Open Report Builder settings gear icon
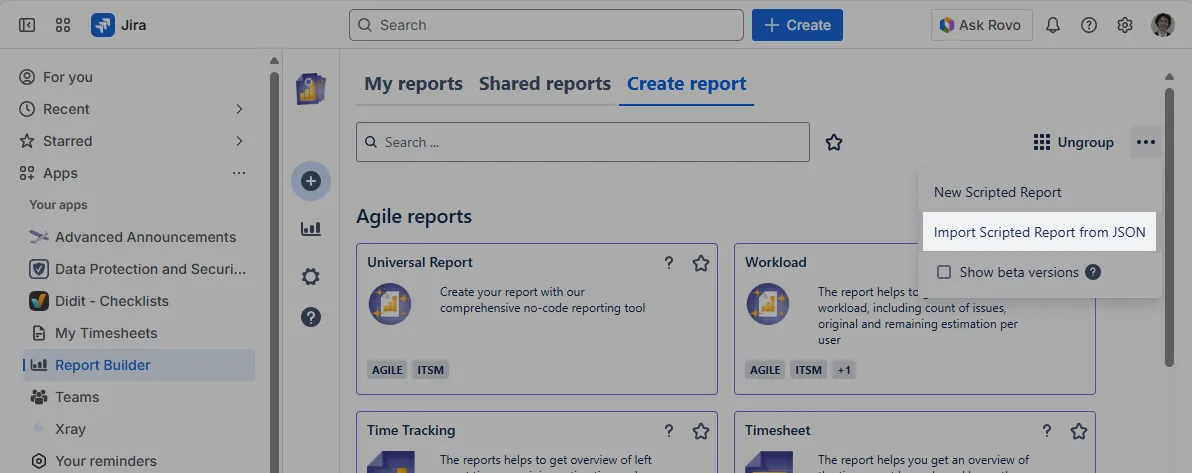1192x473 pixels. tap(311, 276)
